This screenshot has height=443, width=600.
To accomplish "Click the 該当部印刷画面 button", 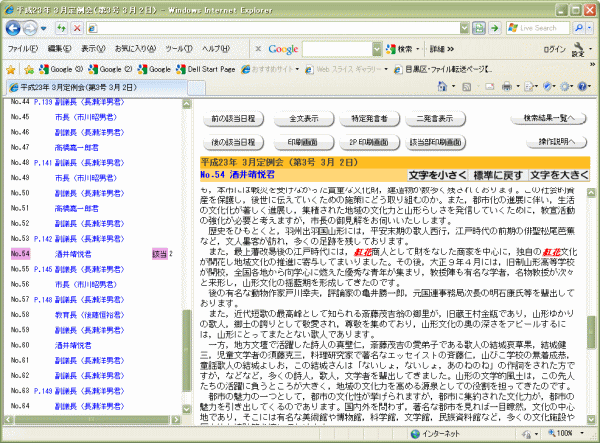I will point(435,142).
